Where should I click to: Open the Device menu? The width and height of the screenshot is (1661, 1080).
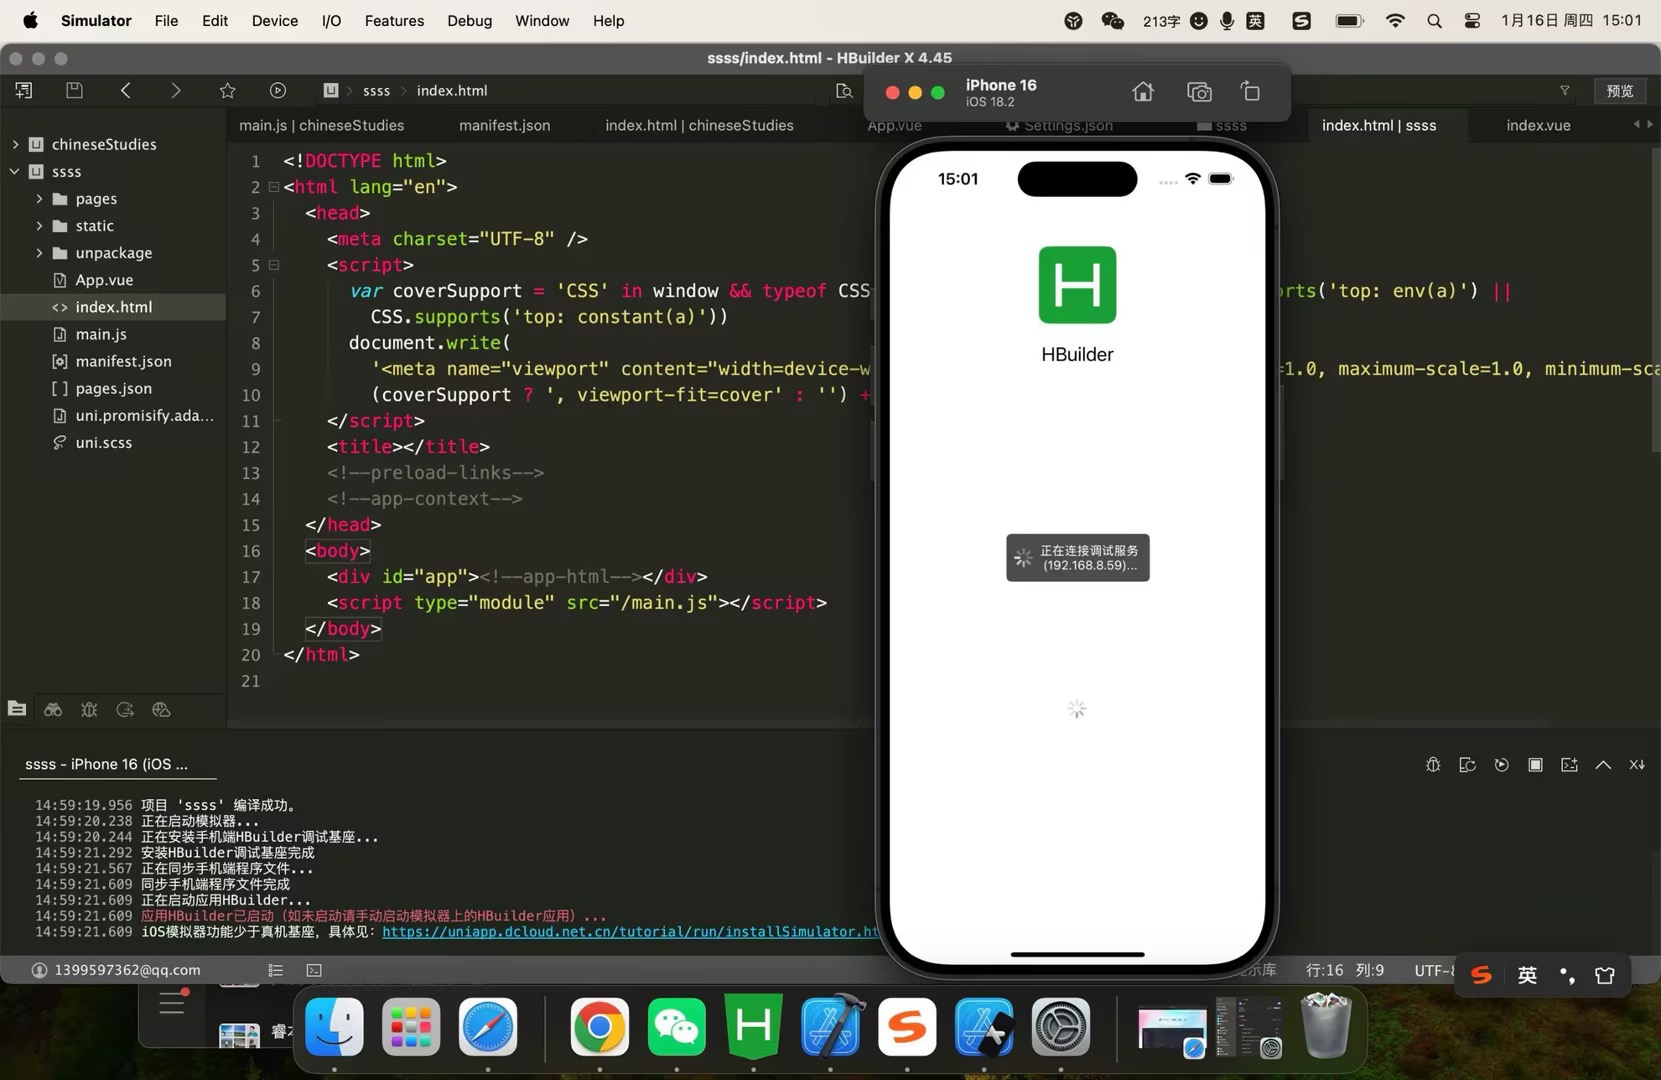[x=275, y=21]
